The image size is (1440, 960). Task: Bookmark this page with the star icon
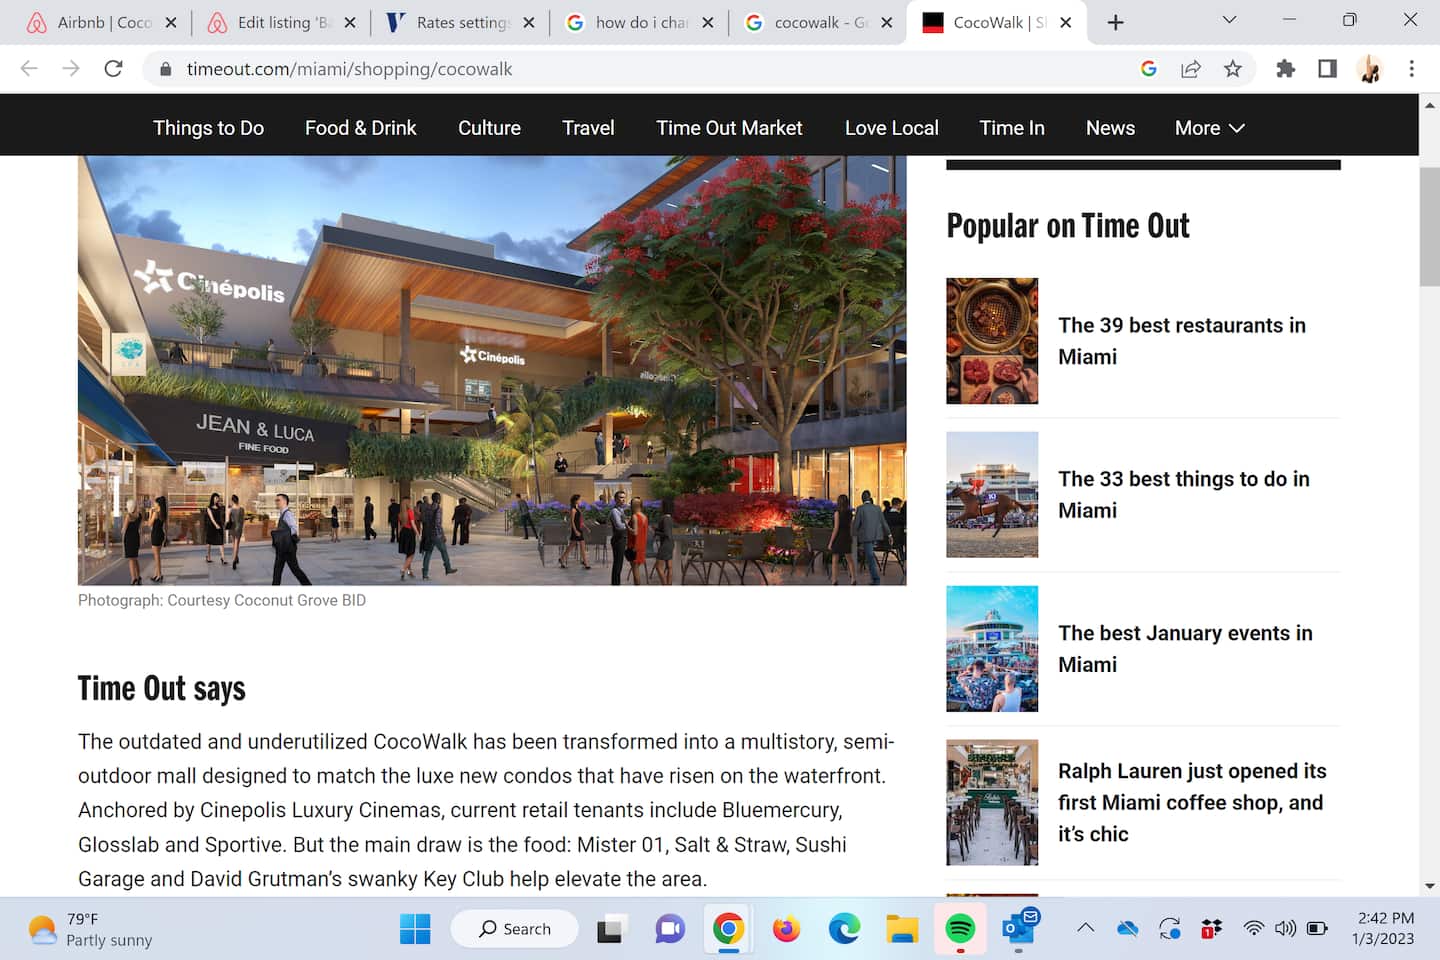(1232, 68)
